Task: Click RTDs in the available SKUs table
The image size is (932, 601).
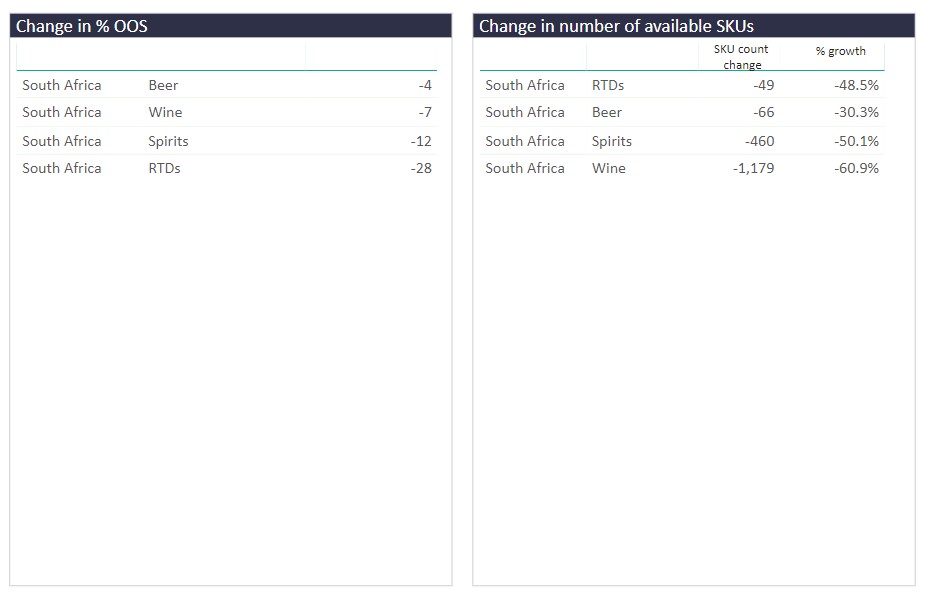Action: click(x=608, y=85)
